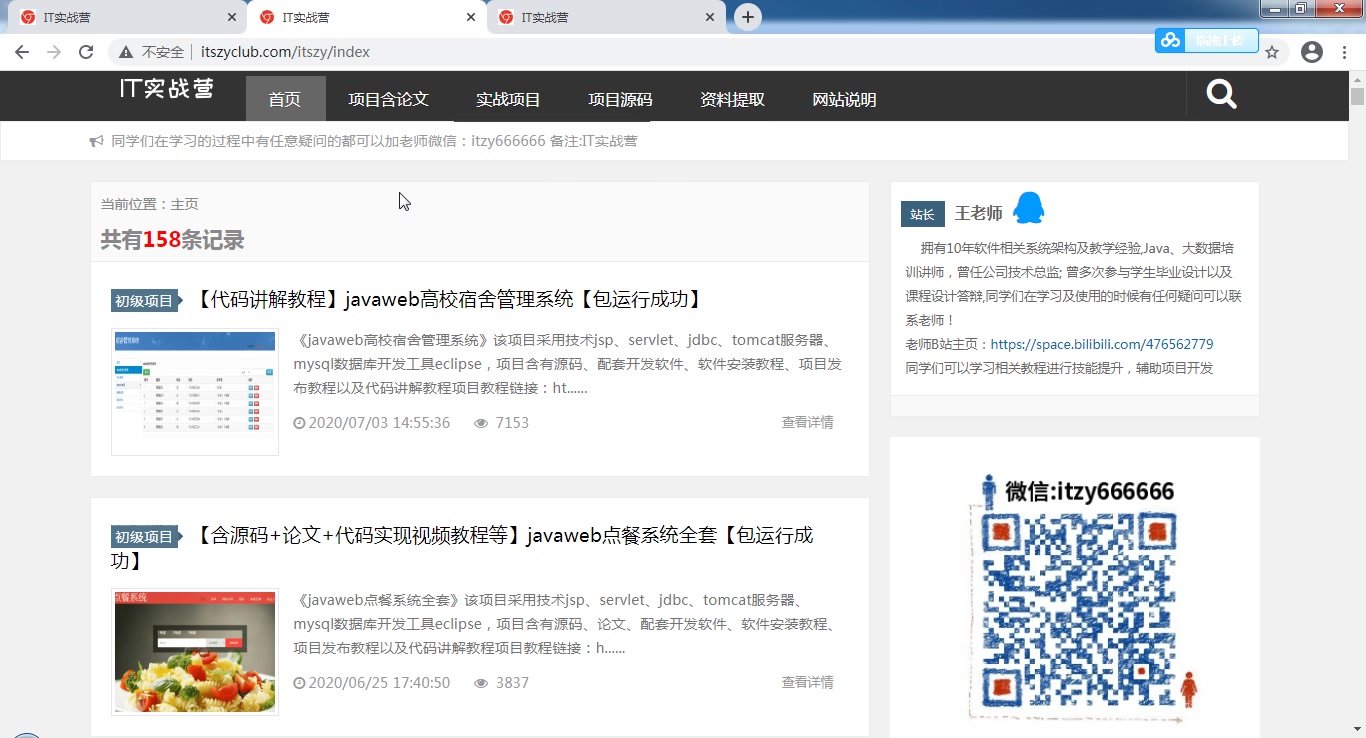
Task: Click the clock icon beside 2020/06/25
Action: (x=299, y=683)
